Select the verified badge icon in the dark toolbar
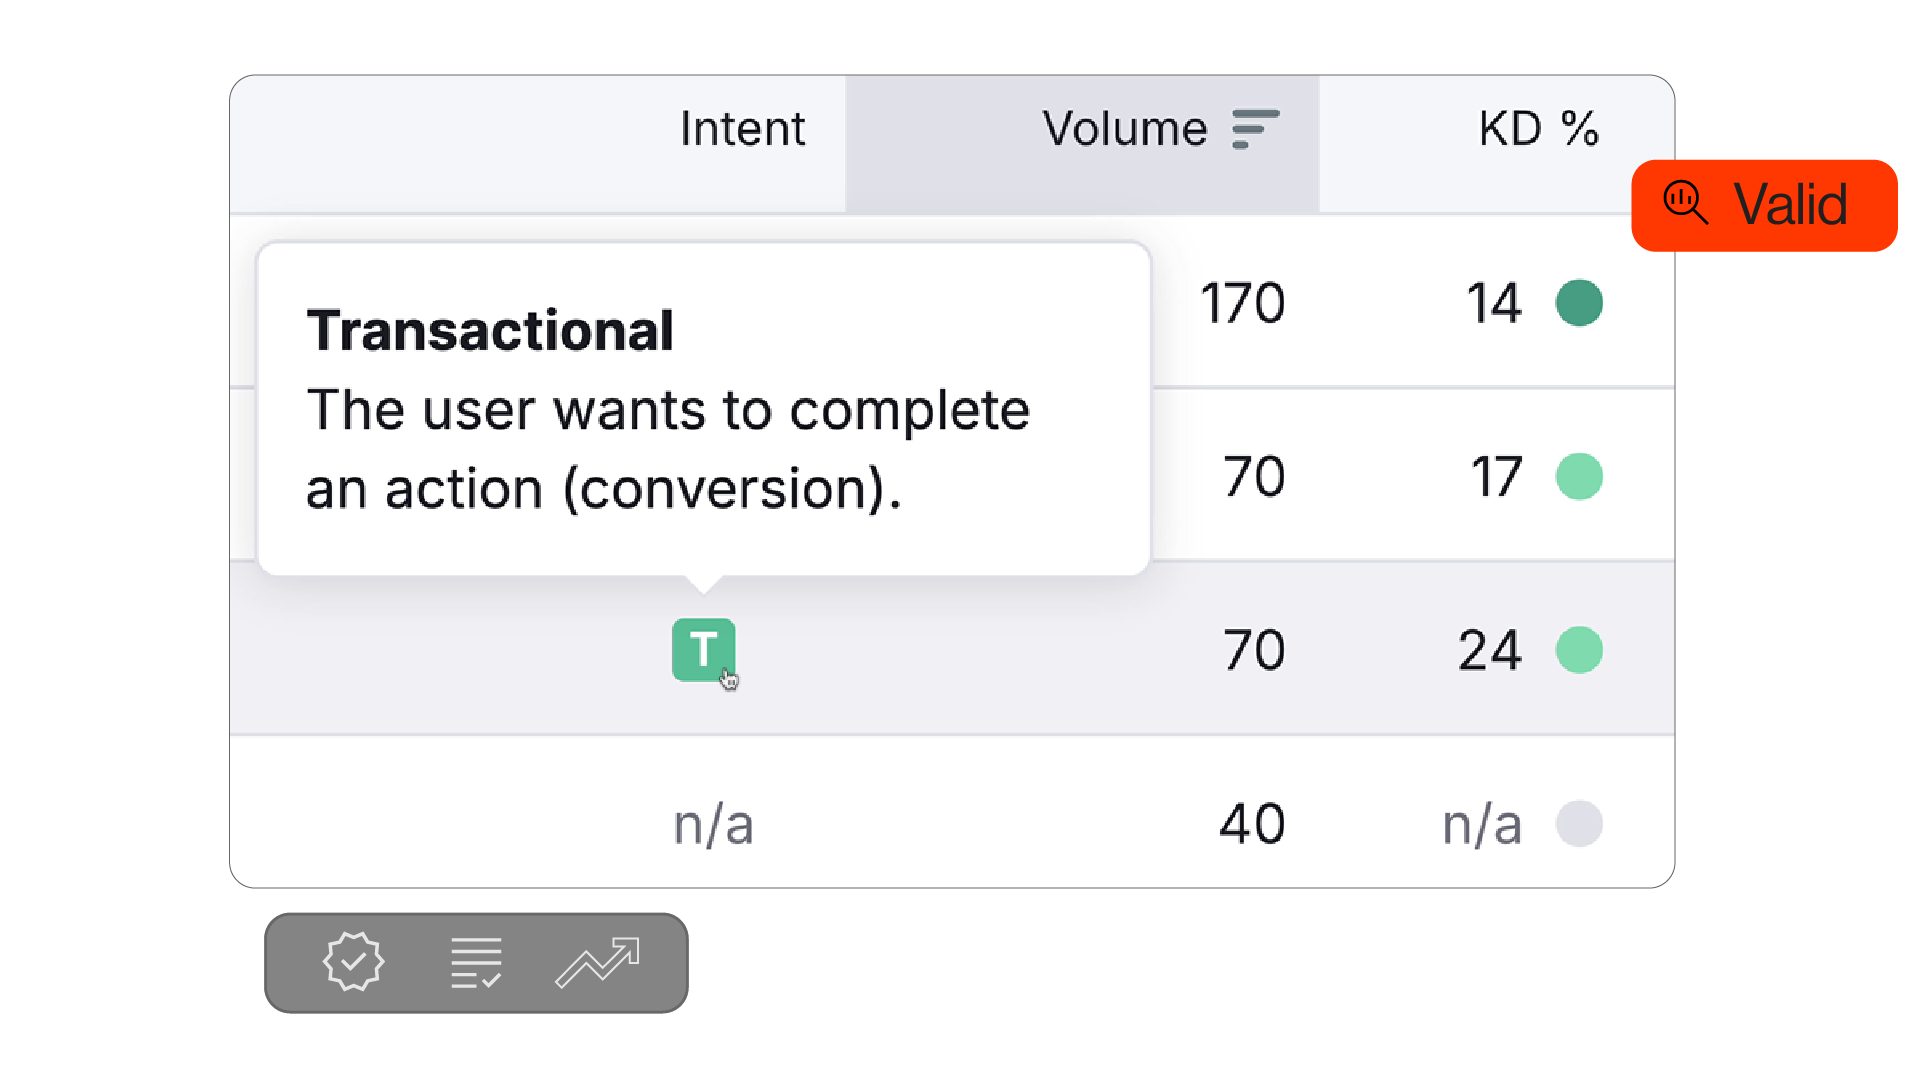Screen dimensions: 1920x1080 (353, 963)
